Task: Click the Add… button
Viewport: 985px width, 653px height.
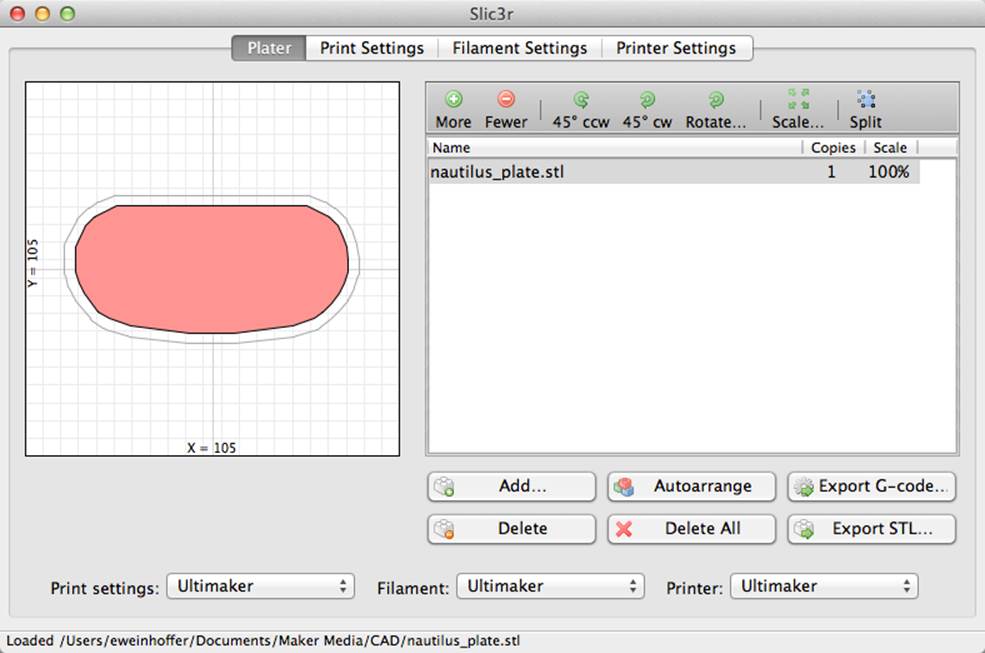Action: coord(511,486)
